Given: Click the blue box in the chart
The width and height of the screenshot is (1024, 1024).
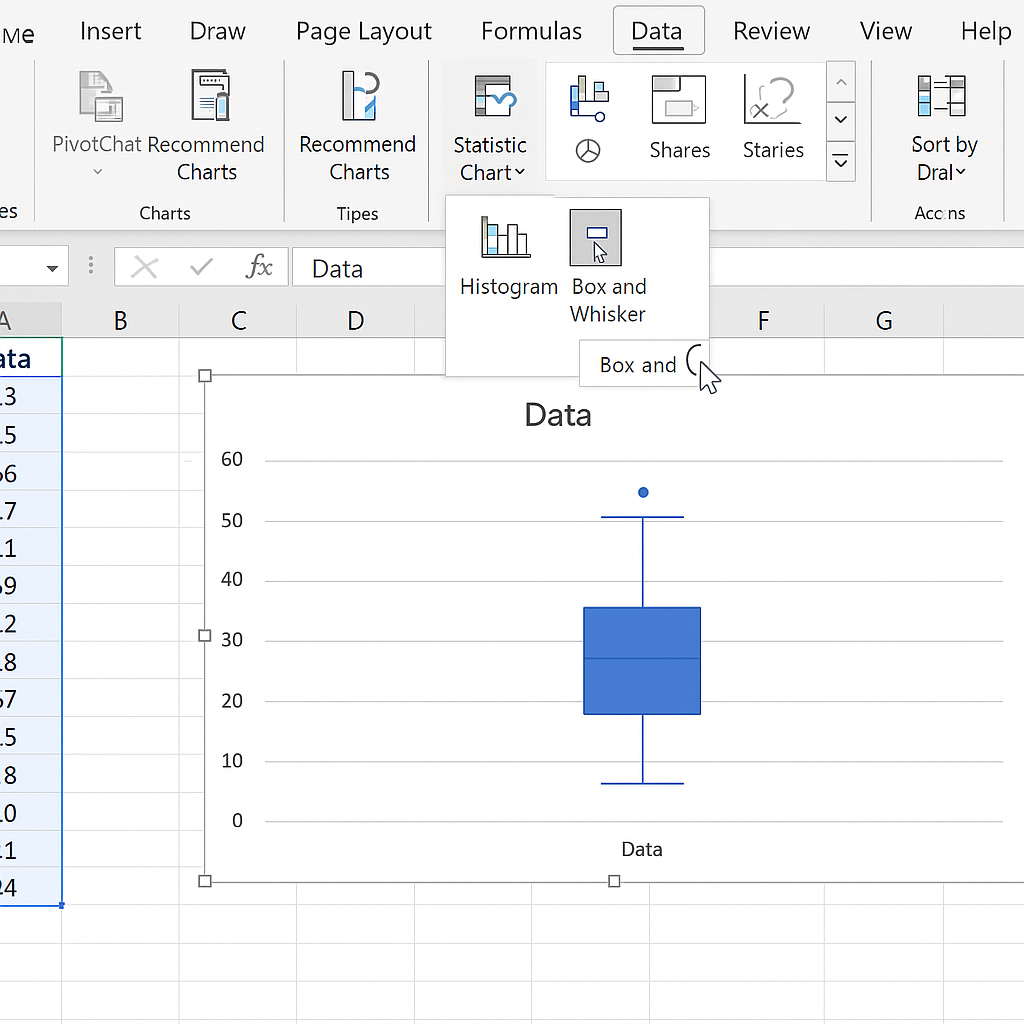Looking at the screenshot, I should pyautogui.click(x=642, y=661).
